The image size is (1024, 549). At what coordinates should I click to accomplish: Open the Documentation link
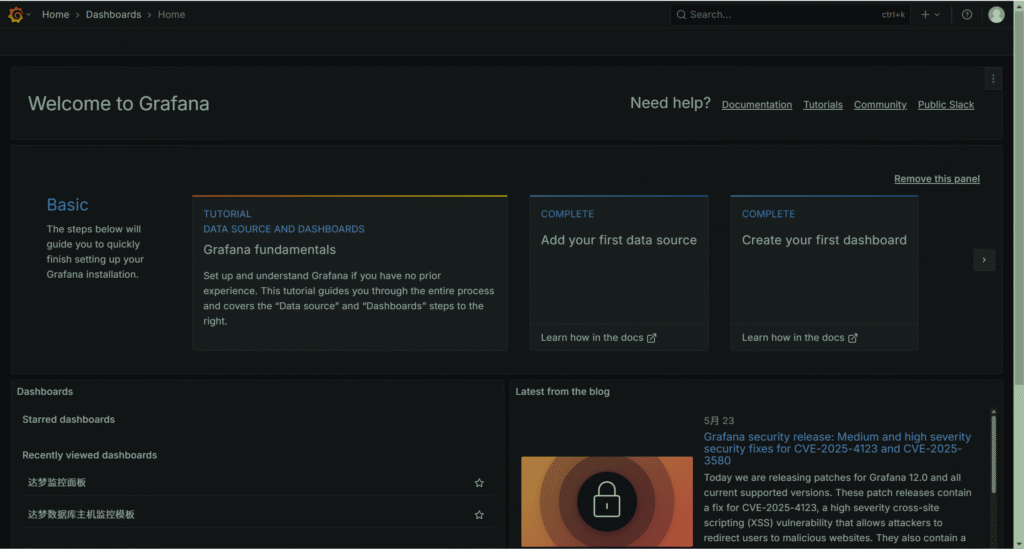(756, 105)
